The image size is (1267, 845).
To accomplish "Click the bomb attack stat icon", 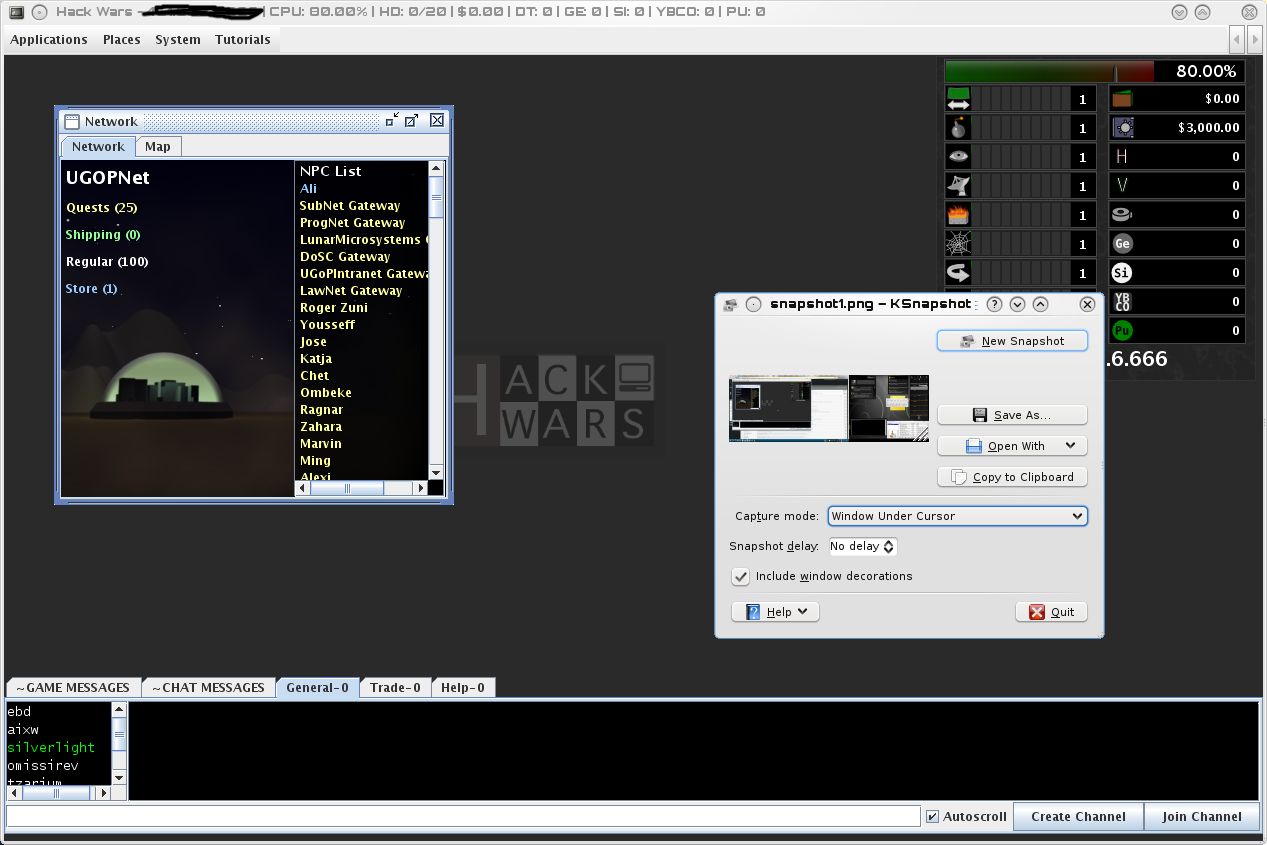I will pyautogui.click(x=958, y=128).
